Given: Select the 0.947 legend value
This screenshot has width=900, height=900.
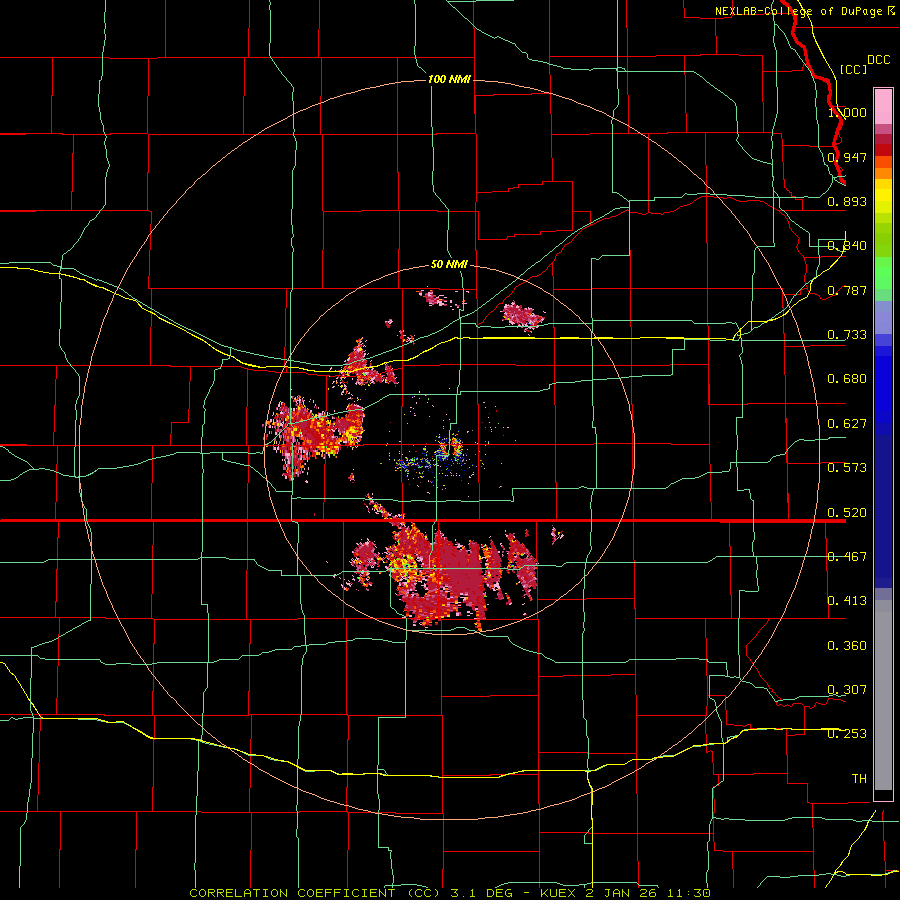Looking at the screenshot, I should click(x=847, y=157).
